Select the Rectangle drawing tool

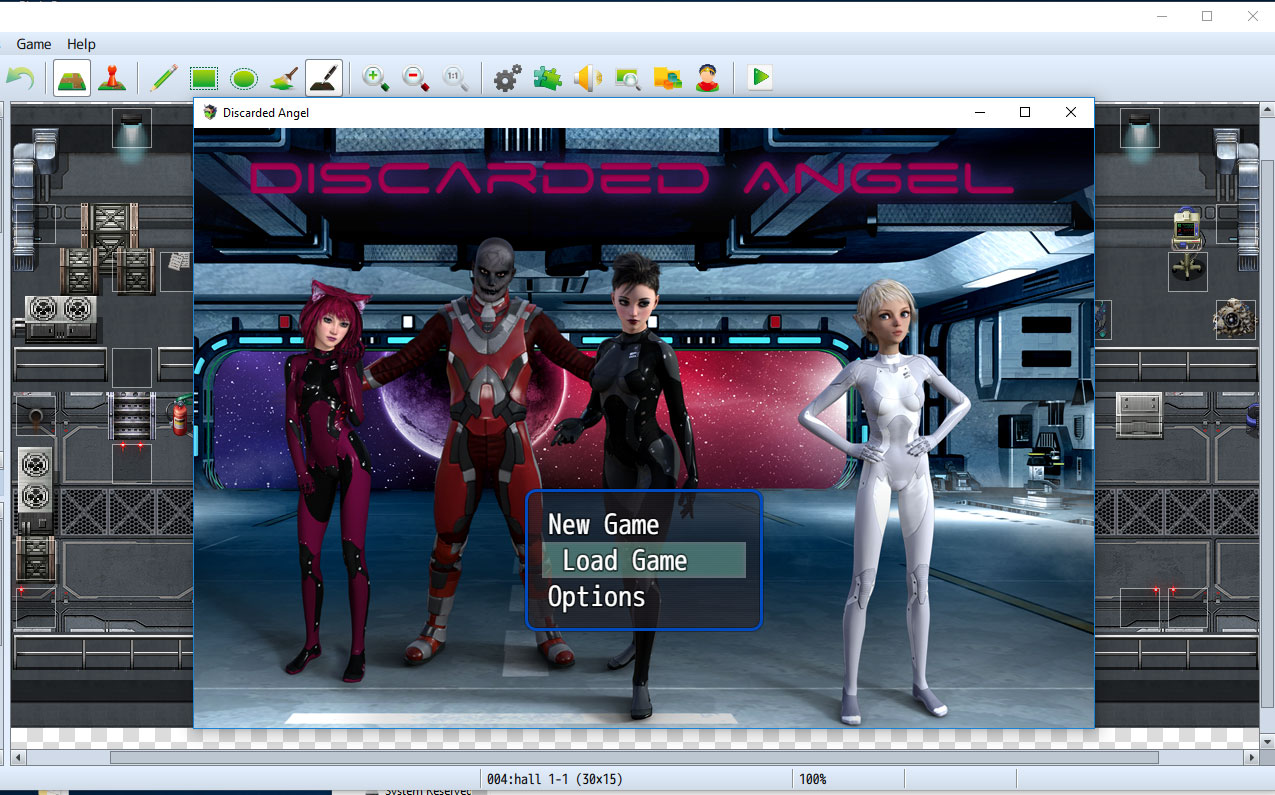pos(204,78)
